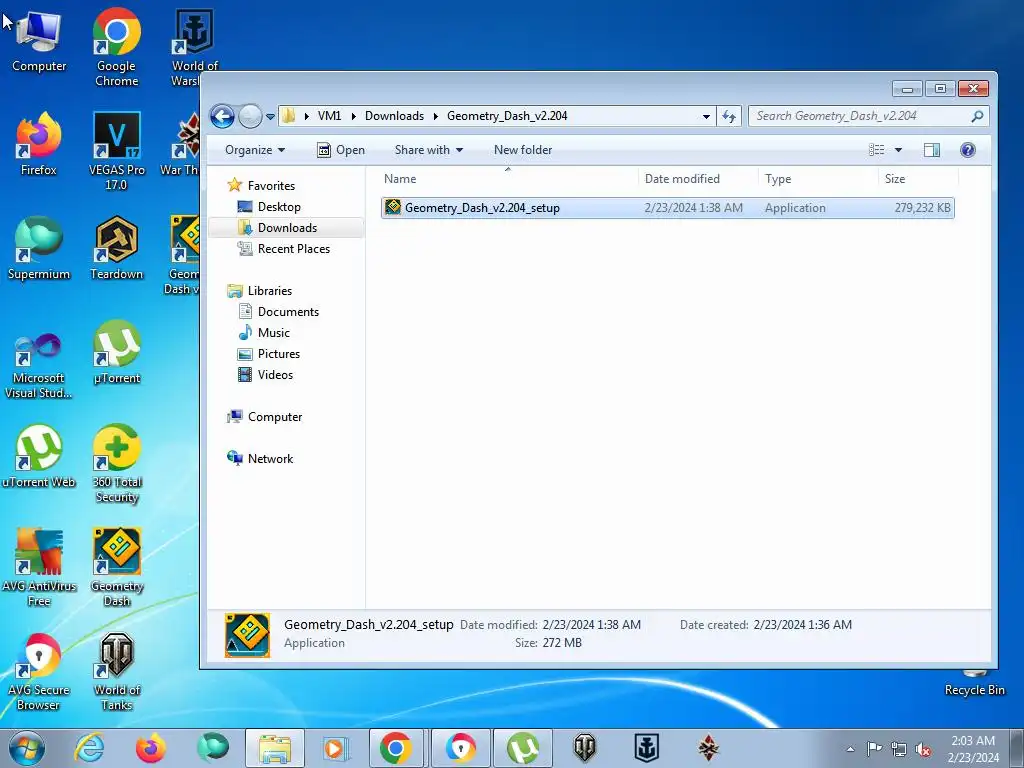Image resolution: width=1024 pixels, height=768 pixels.
Task: Select the World of Tanks desktop icon
Action: click(116, 672)
